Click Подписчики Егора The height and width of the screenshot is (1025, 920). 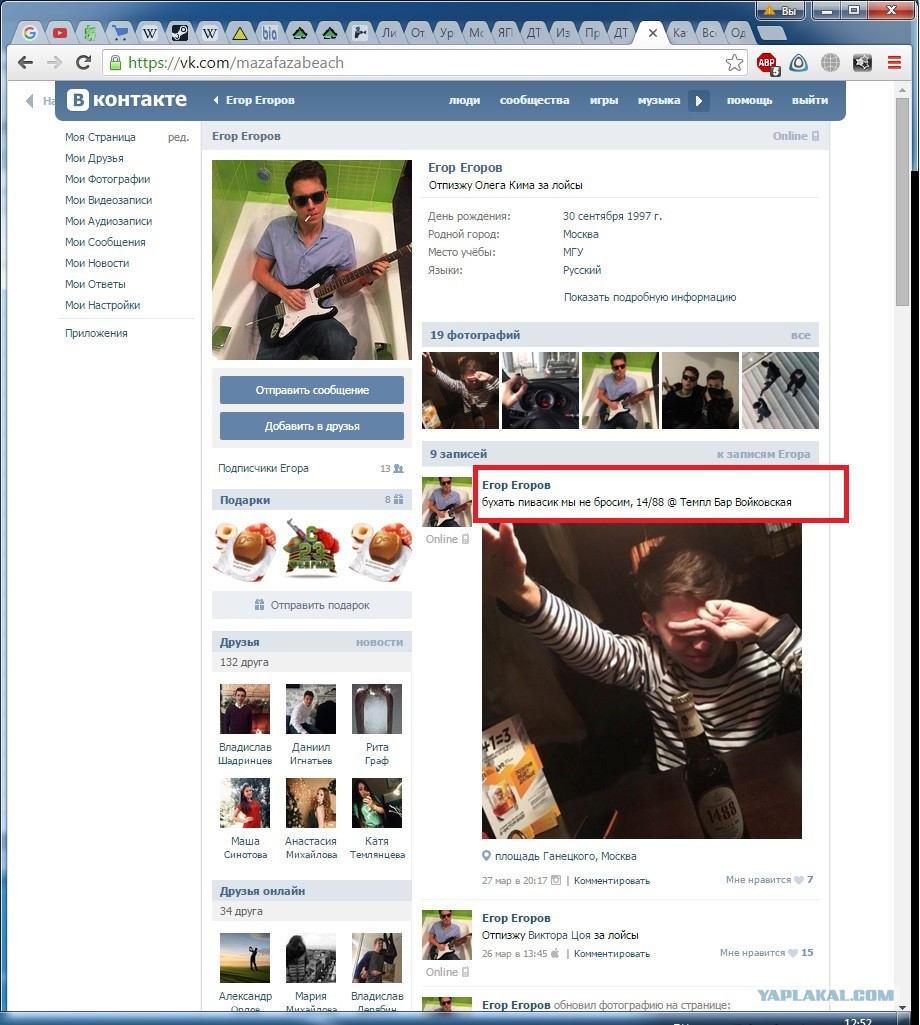[263, 469]
